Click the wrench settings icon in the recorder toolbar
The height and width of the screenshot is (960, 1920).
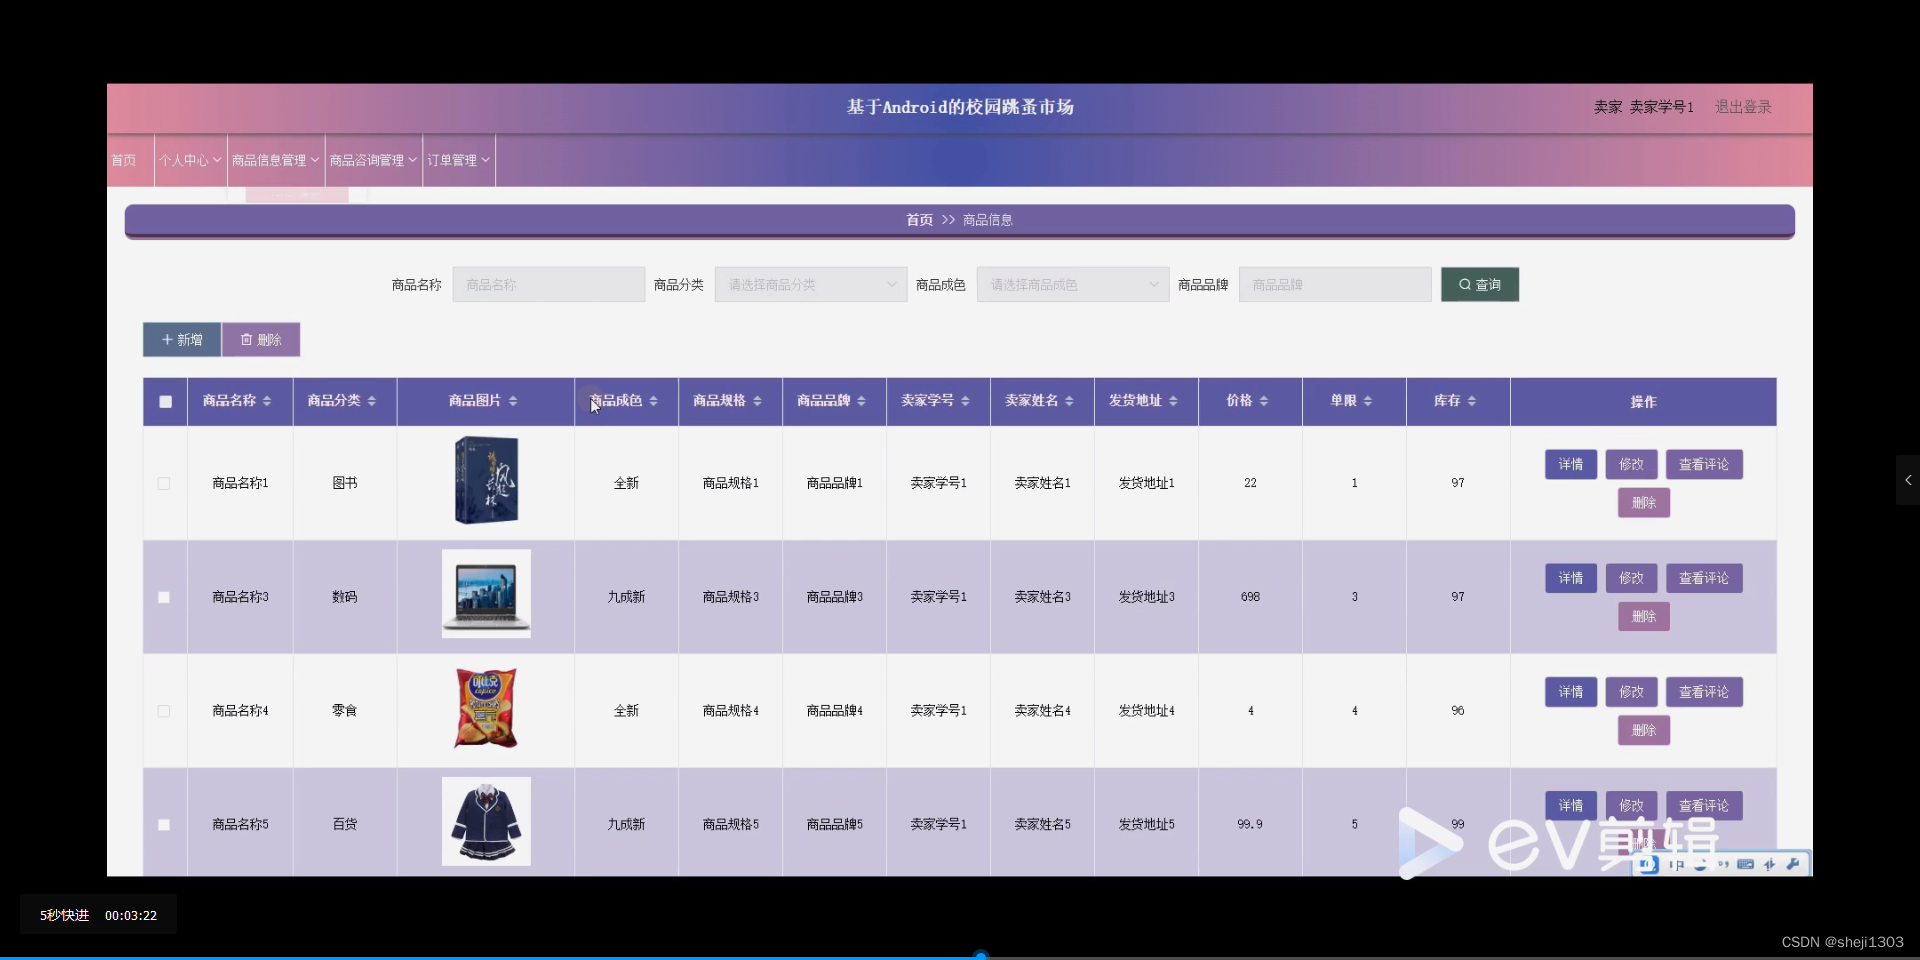click(x=1792, y=864)
